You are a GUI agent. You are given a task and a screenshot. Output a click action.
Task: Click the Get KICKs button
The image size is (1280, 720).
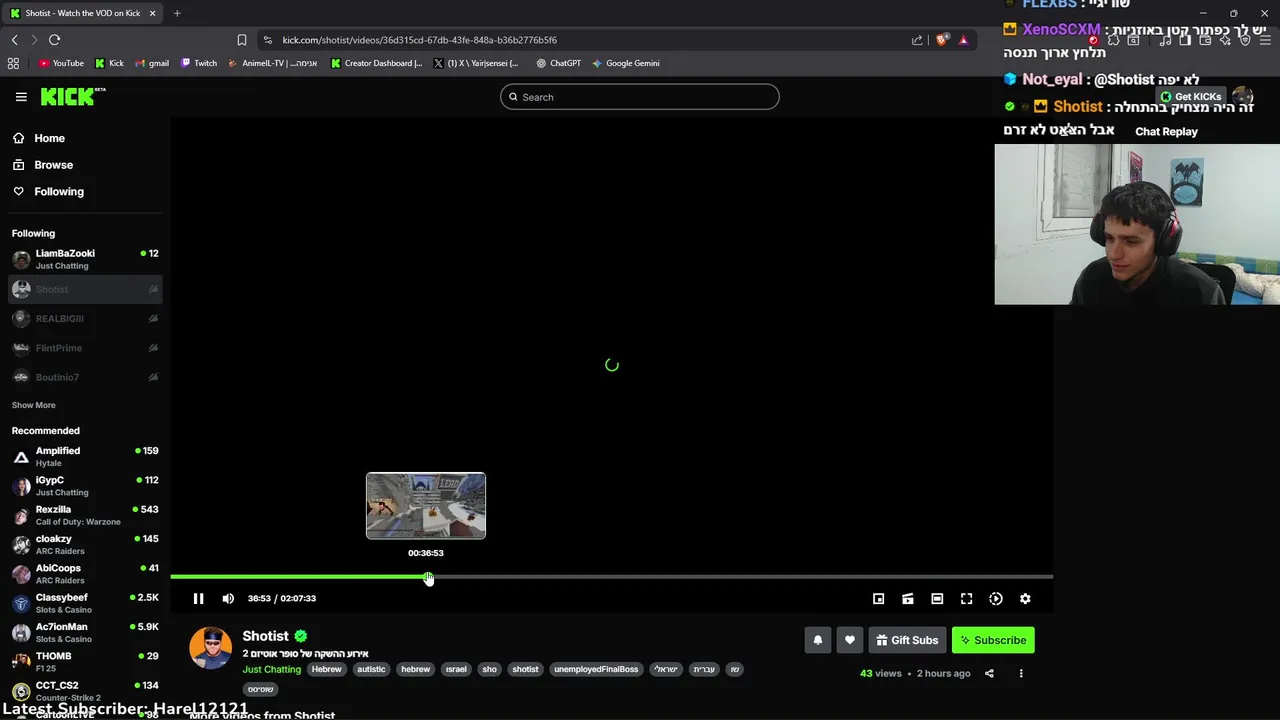pos(1191,97)
